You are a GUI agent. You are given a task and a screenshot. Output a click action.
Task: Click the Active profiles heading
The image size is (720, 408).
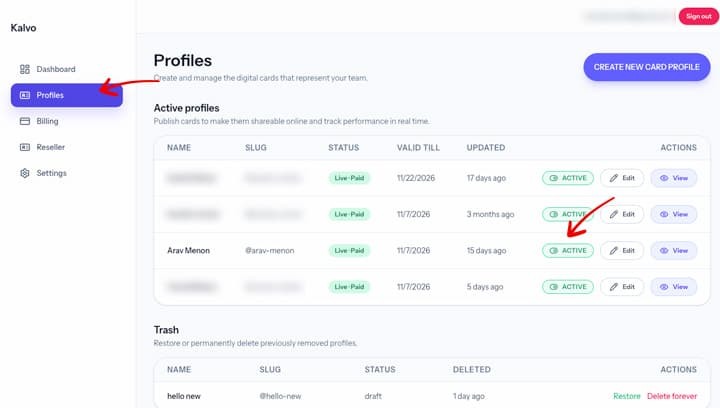coord(186,108)
